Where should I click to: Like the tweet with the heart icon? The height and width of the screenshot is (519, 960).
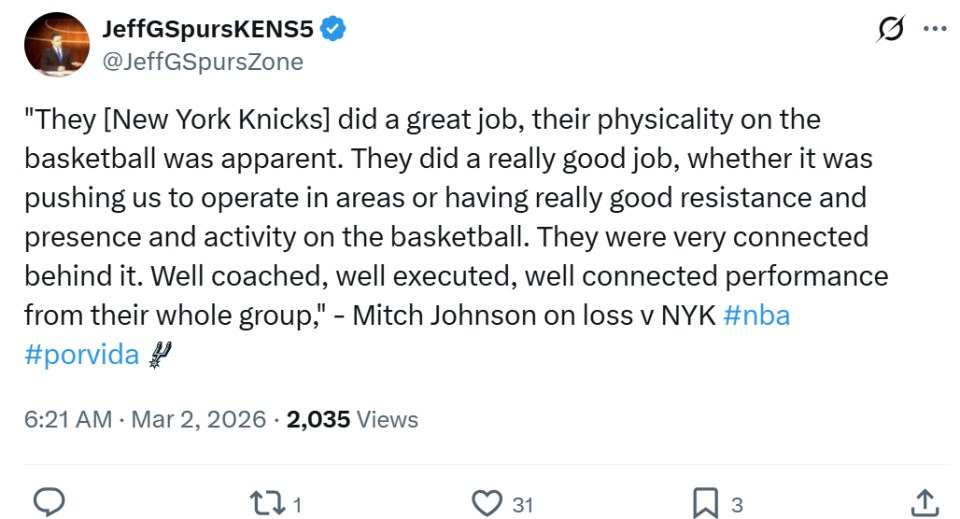pyautogui.click(x=488, y=502)
